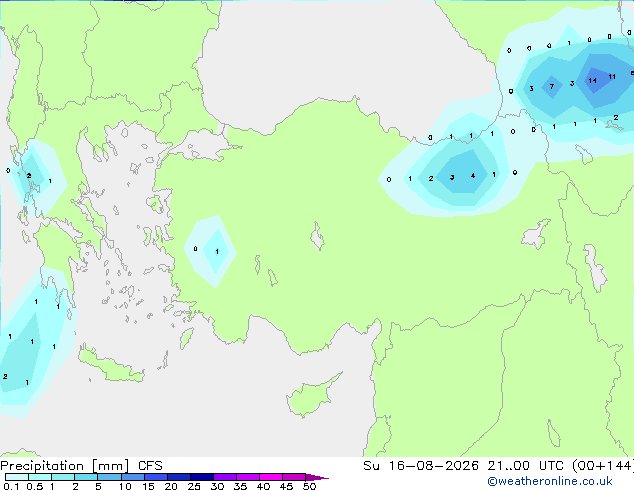Click the date 'Su 16-08-2026' text
The height and width of the screenshot is (490, 634).
[421, 466]
